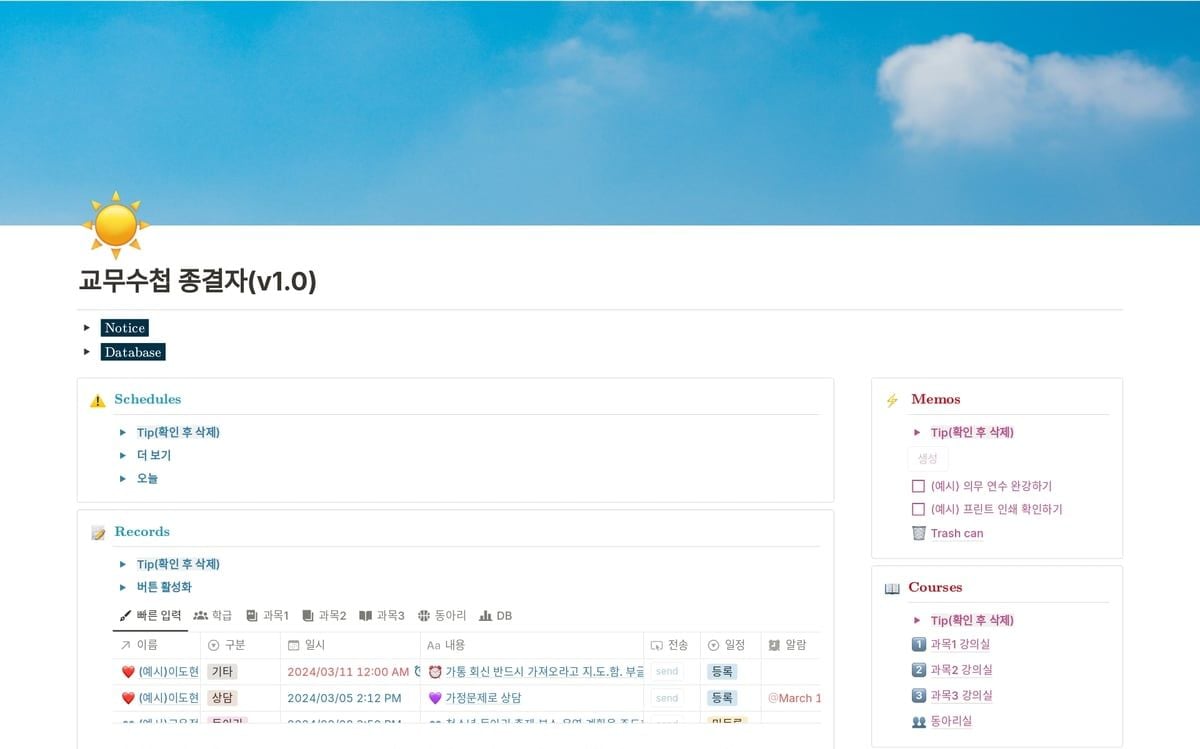Click the Aa icon in 내용 column header
This screenshot has height=749, width=1200.
[x=433, y=645]
